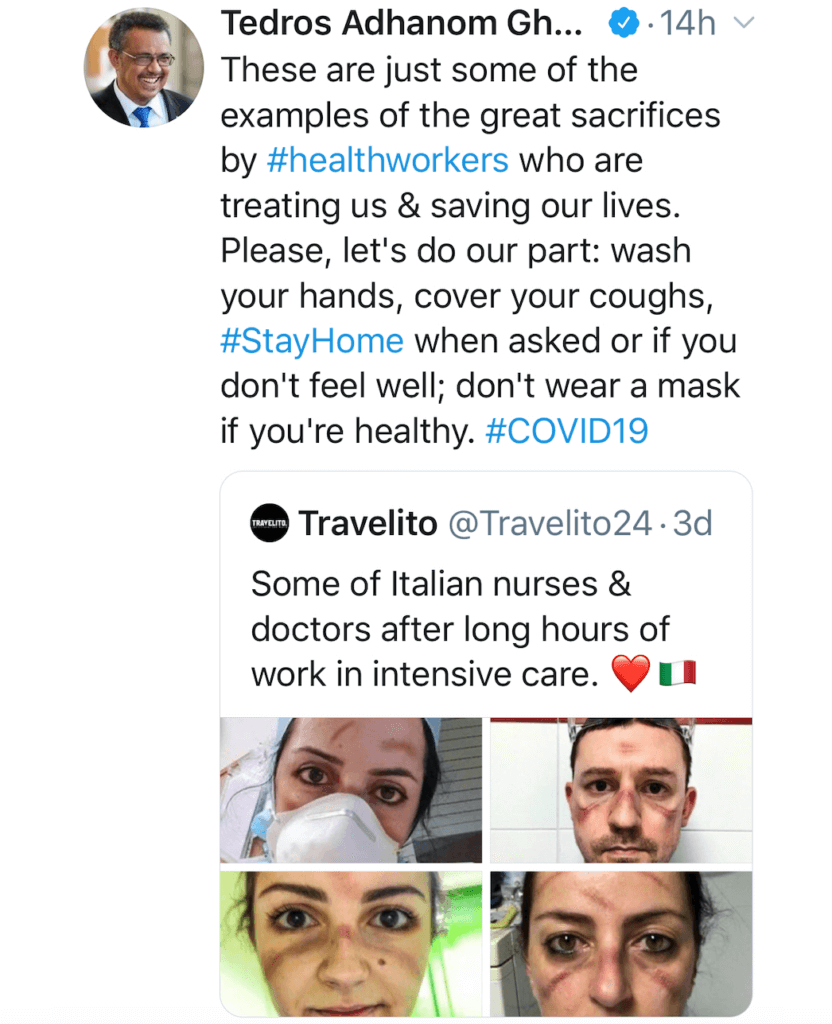832x1024 pixels.
Task: Click the 3d quoted tweet timestamp
Action: click(692, 523)
